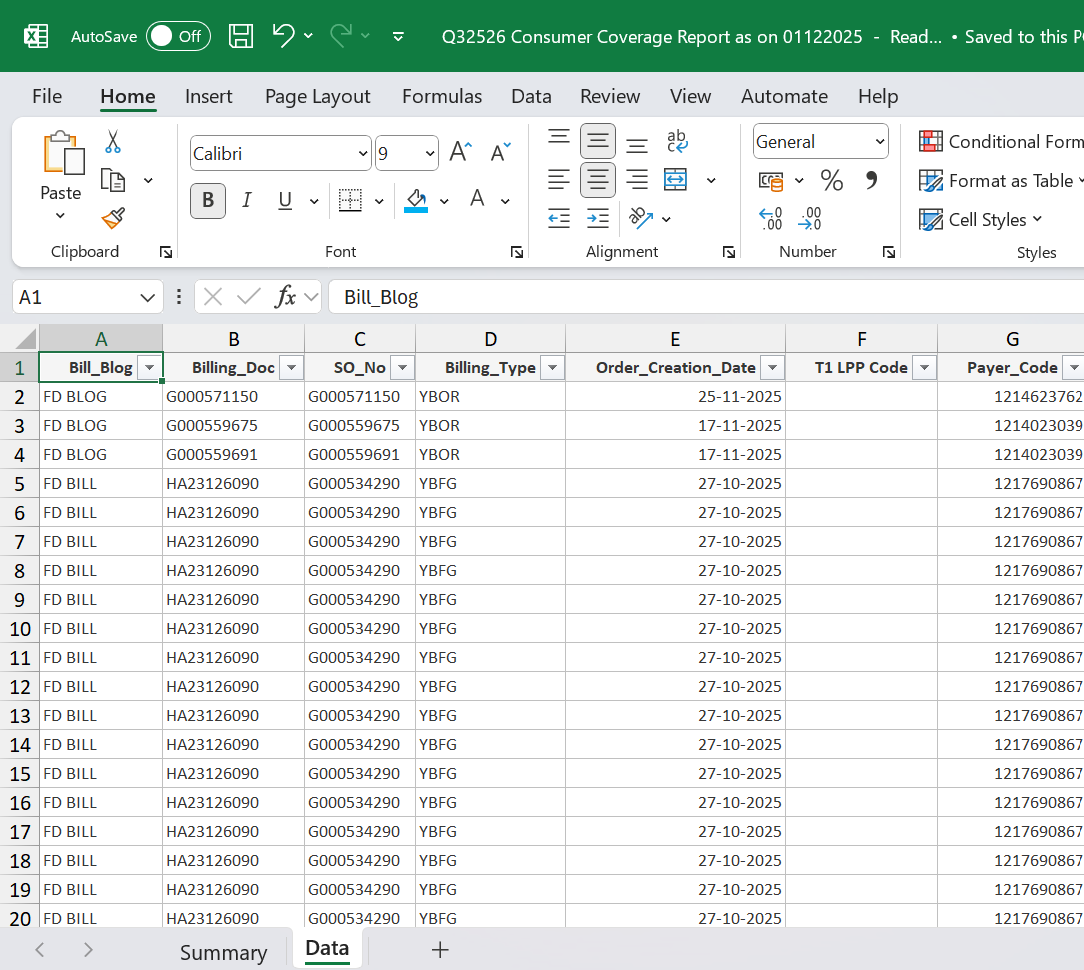Toggle Italic formatting button
Screen dimensions: 1084x970
pos(247,200)
